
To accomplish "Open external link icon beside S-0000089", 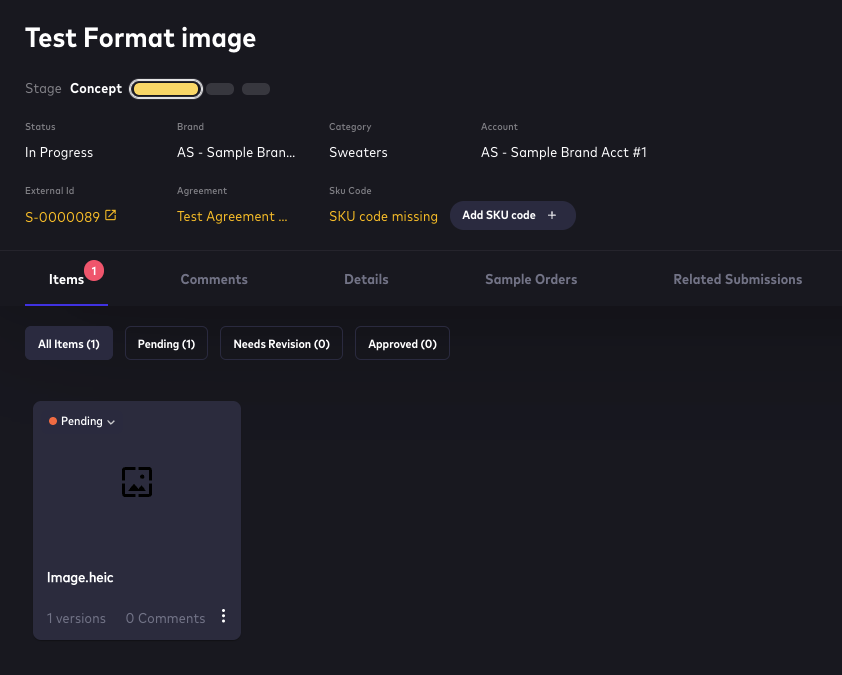I will [110, 215].
